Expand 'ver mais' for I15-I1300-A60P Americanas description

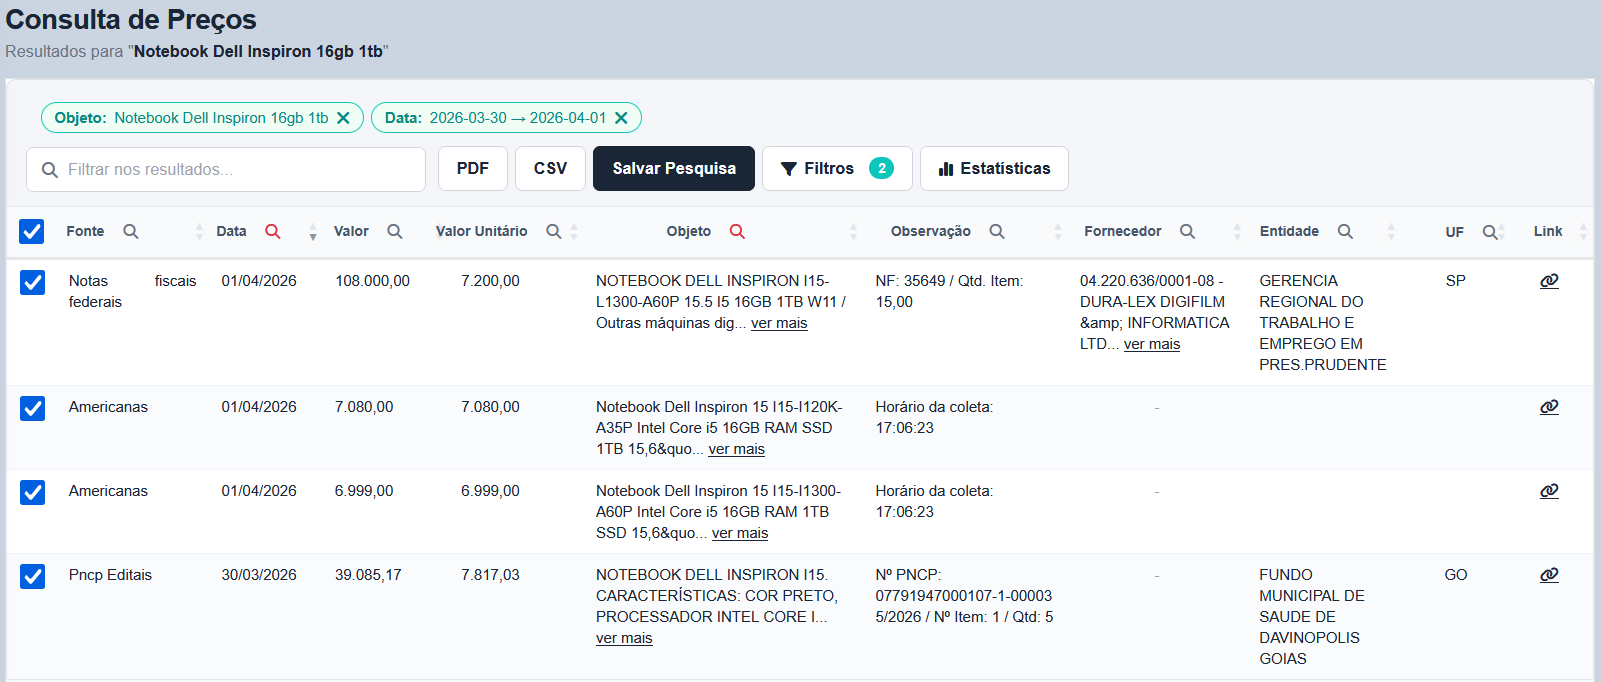(x=740, y=533)
